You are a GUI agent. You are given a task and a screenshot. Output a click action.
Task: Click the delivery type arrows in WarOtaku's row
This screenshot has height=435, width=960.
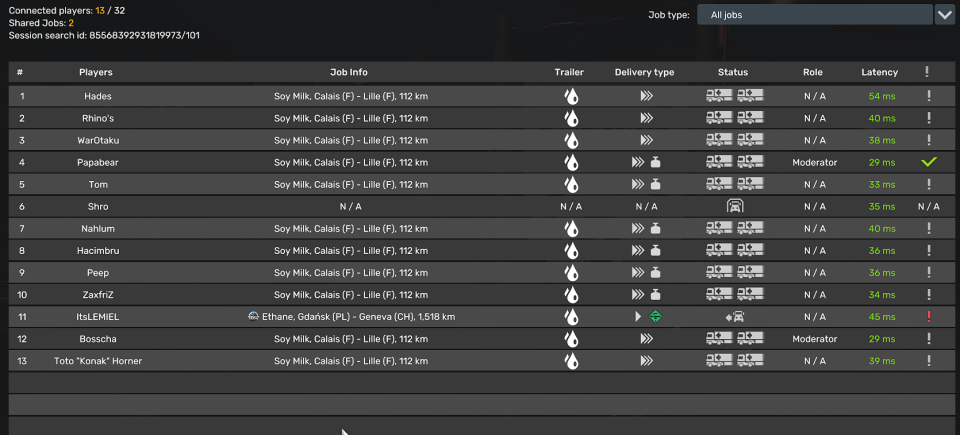pos(645,140)
